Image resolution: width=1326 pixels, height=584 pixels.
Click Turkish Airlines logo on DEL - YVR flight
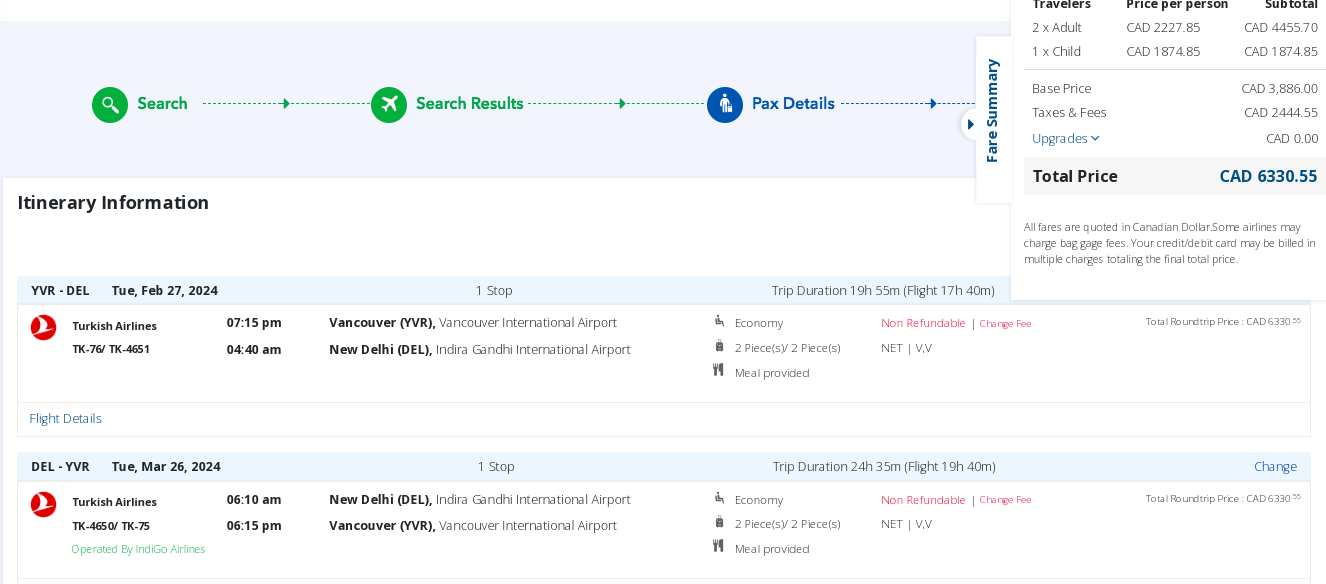[44, 504]
